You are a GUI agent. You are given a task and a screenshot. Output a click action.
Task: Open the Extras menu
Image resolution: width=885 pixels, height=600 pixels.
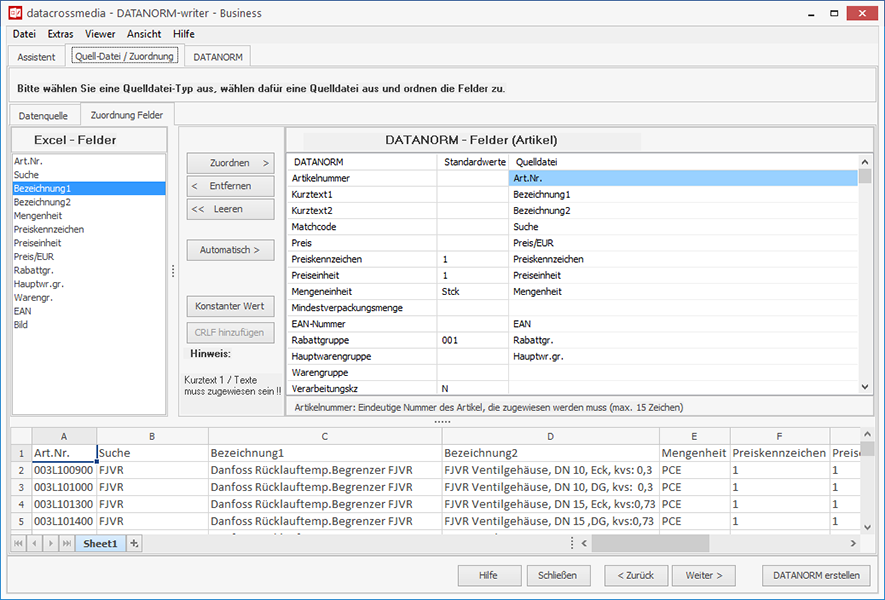click(60, 34)
